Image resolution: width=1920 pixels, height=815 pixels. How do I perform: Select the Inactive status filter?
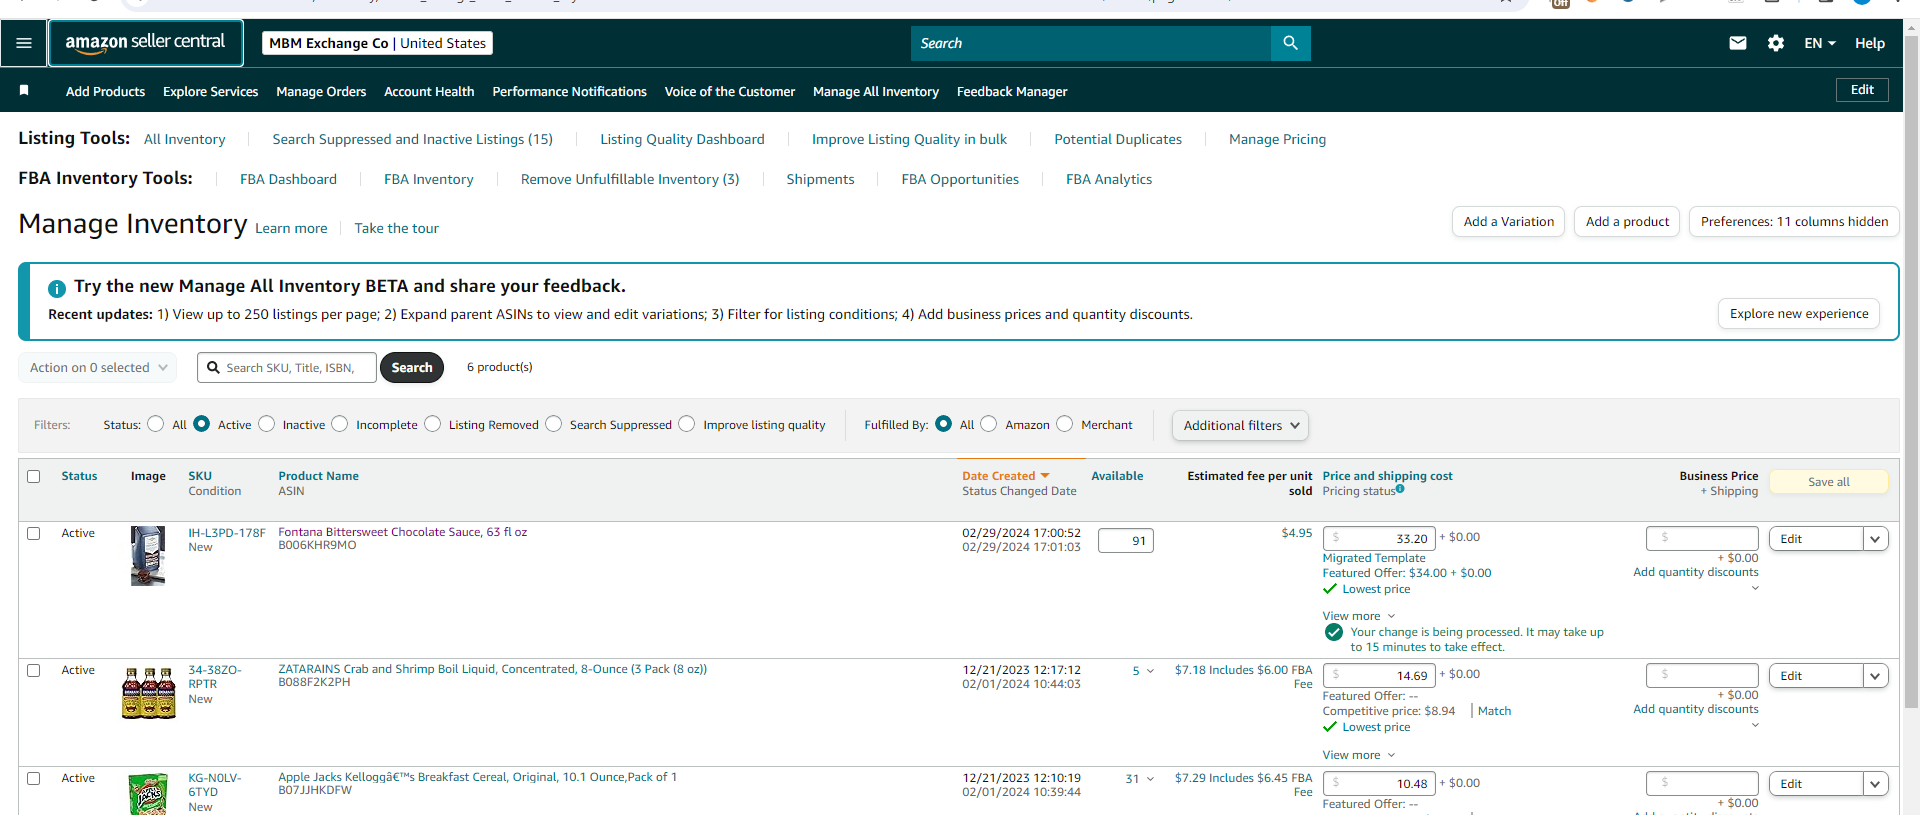point(266,424)
